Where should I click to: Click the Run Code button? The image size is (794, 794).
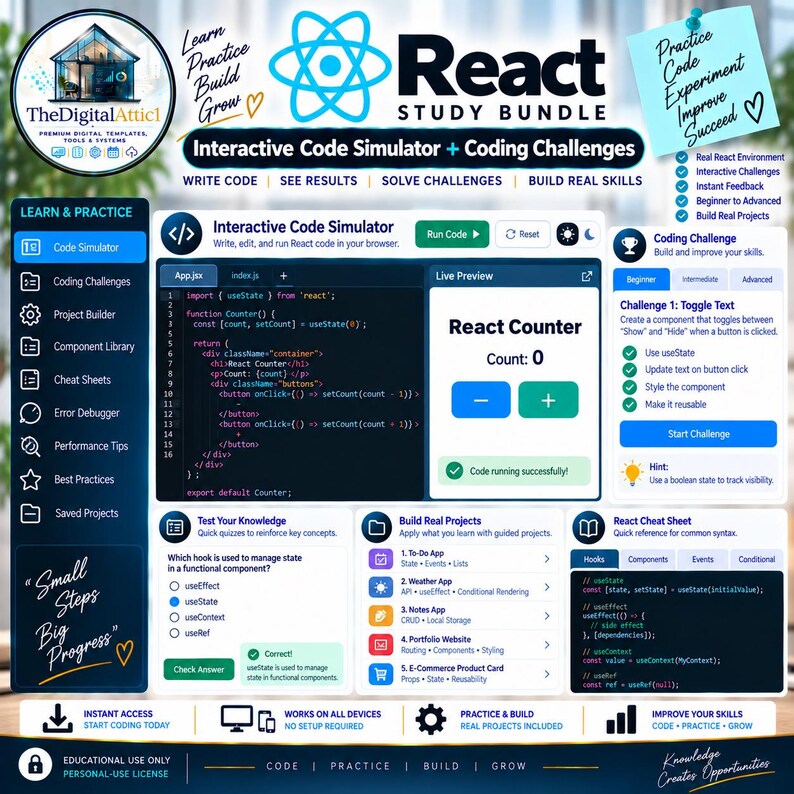pos(452,234)
